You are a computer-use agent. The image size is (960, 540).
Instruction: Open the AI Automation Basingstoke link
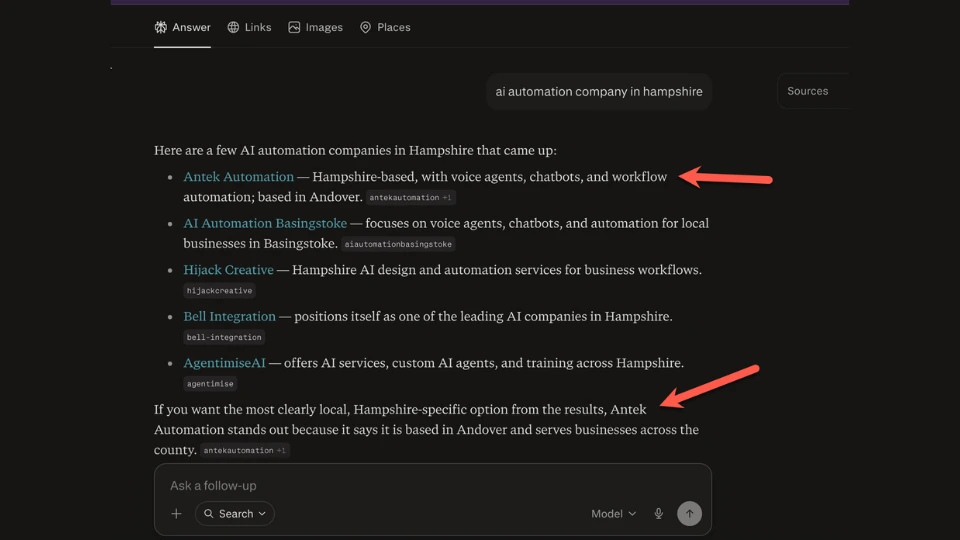tap(265, 223)
